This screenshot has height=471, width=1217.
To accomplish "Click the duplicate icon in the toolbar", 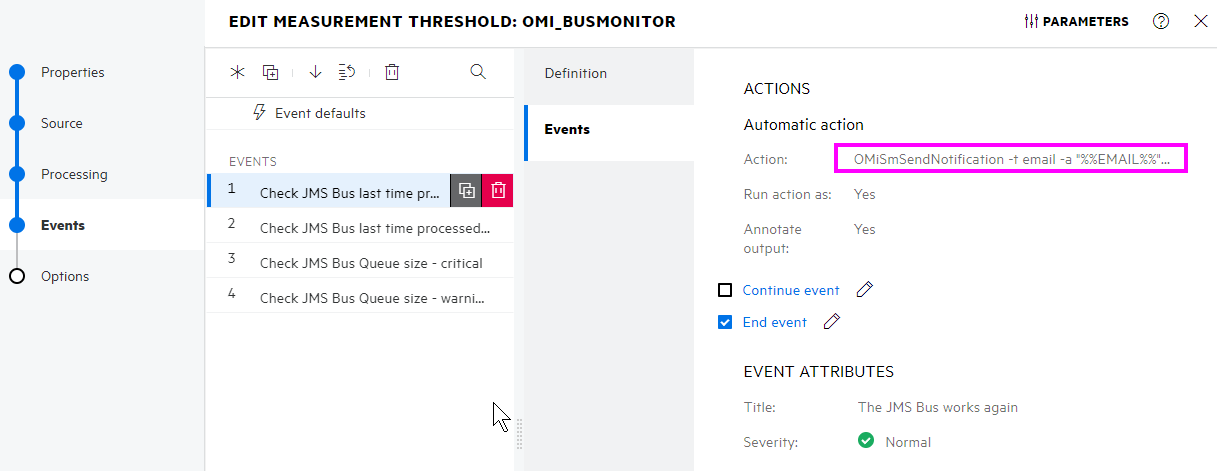I will (270, 72).
